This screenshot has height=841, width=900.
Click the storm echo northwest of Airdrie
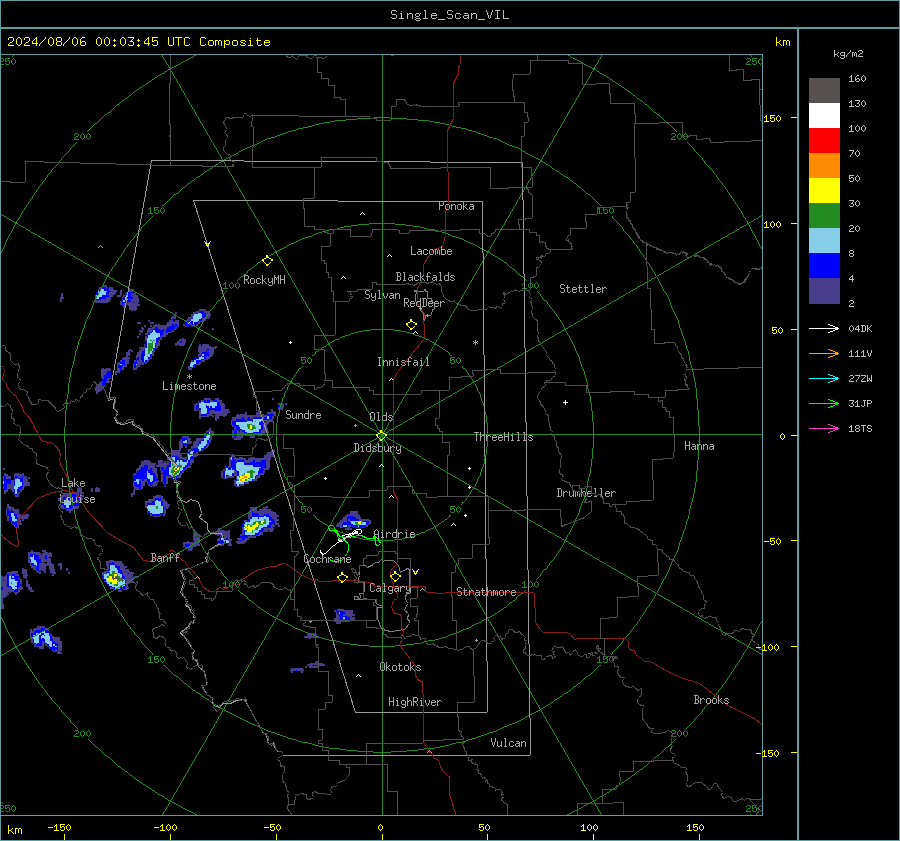[354, 521]
